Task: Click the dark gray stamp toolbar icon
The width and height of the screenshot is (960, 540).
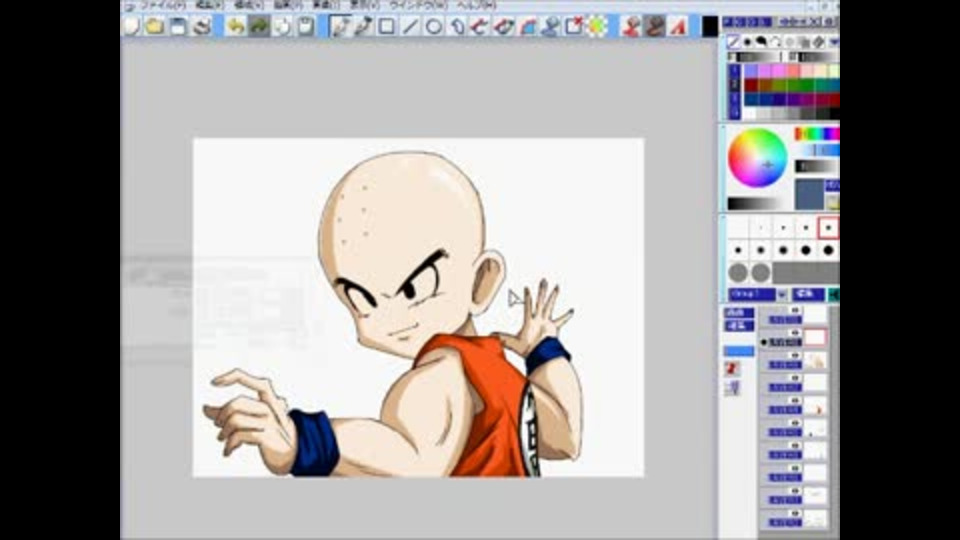Action: click(x=654, y=26)
